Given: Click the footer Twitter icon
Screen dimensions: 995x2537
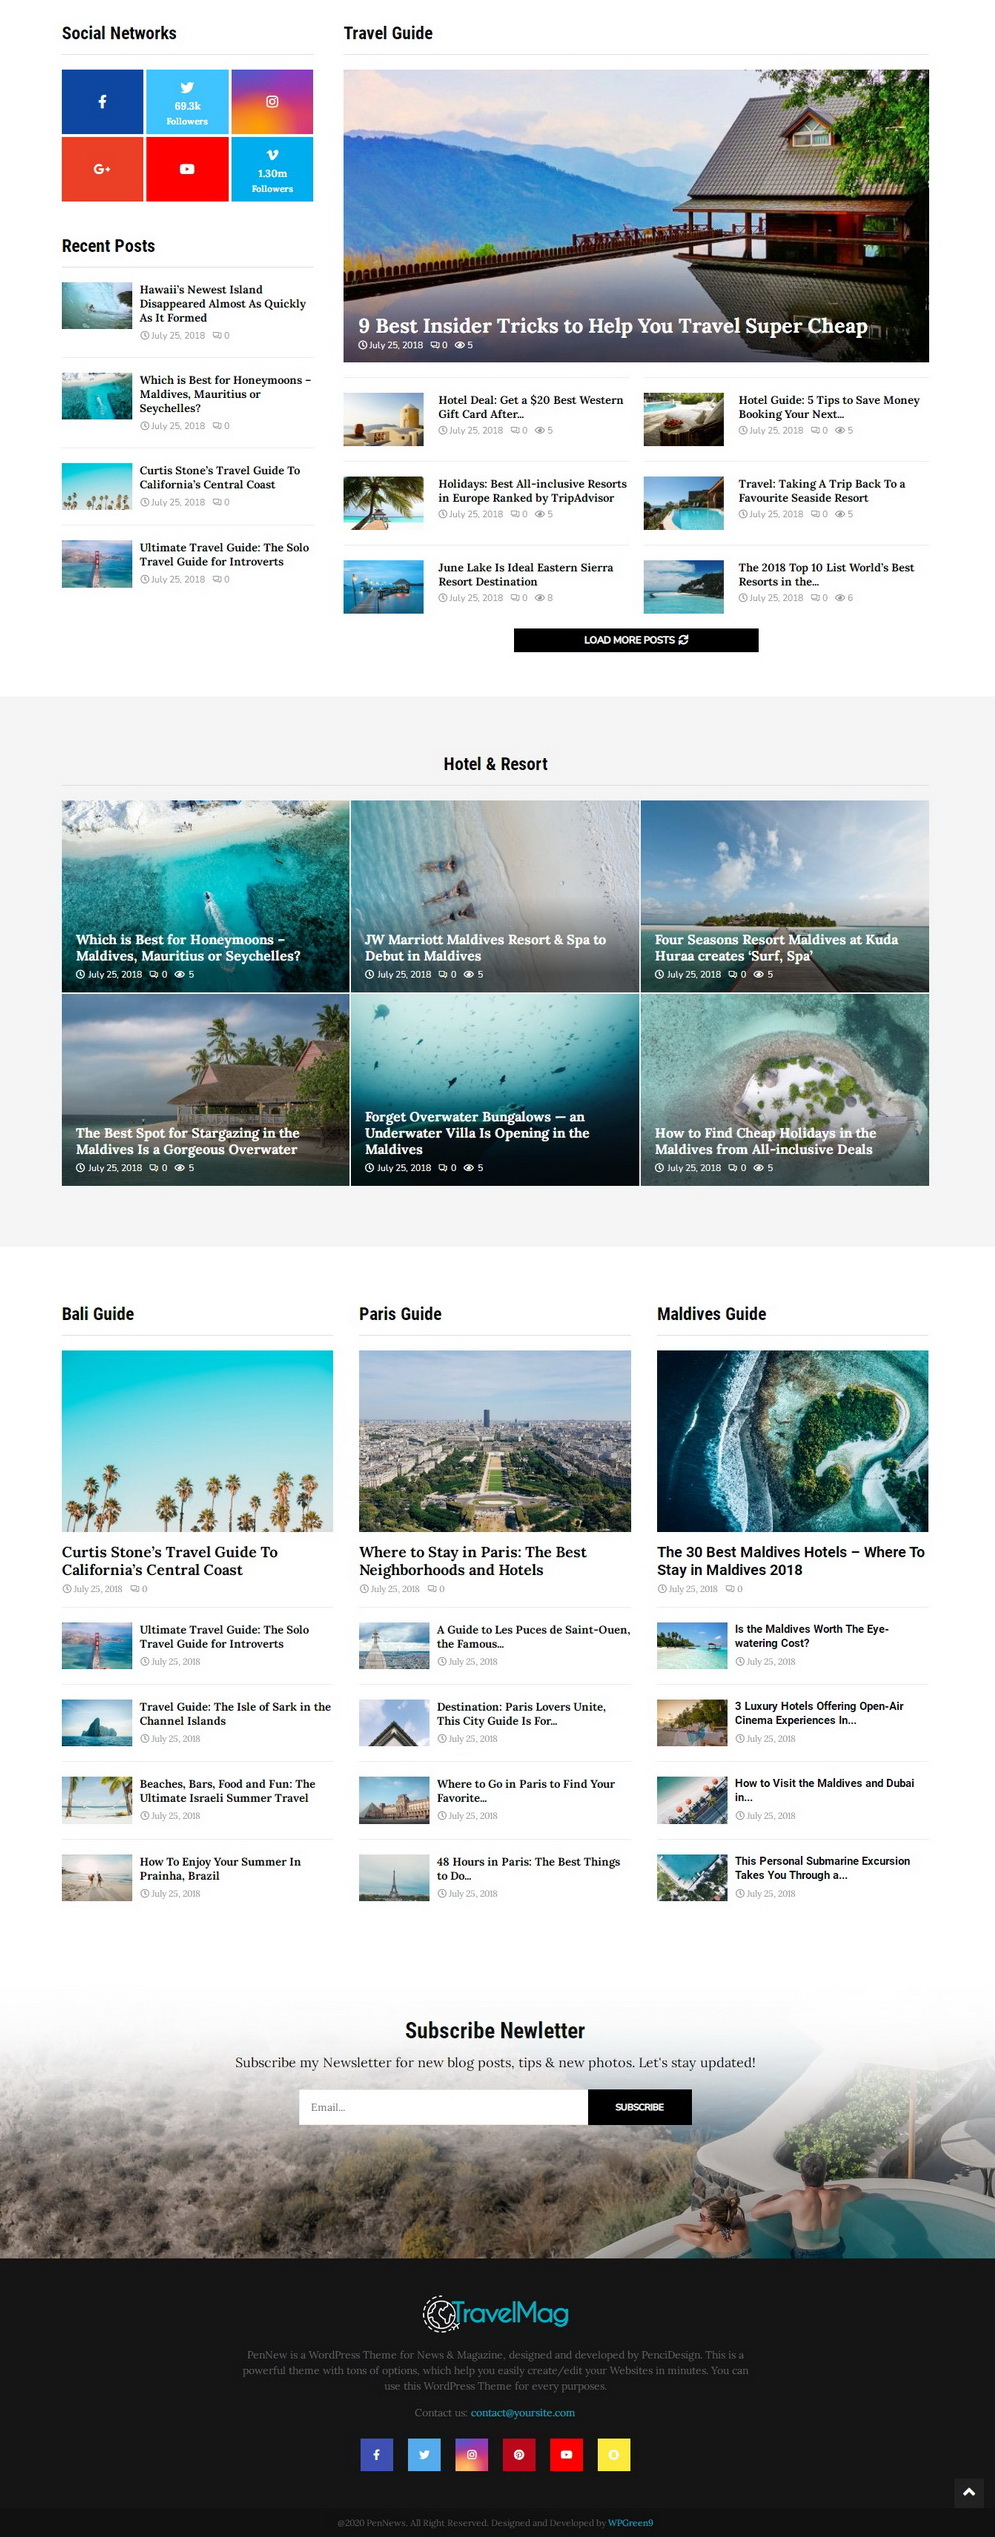Looking at the screenshot, I should tap(424, 2454).
